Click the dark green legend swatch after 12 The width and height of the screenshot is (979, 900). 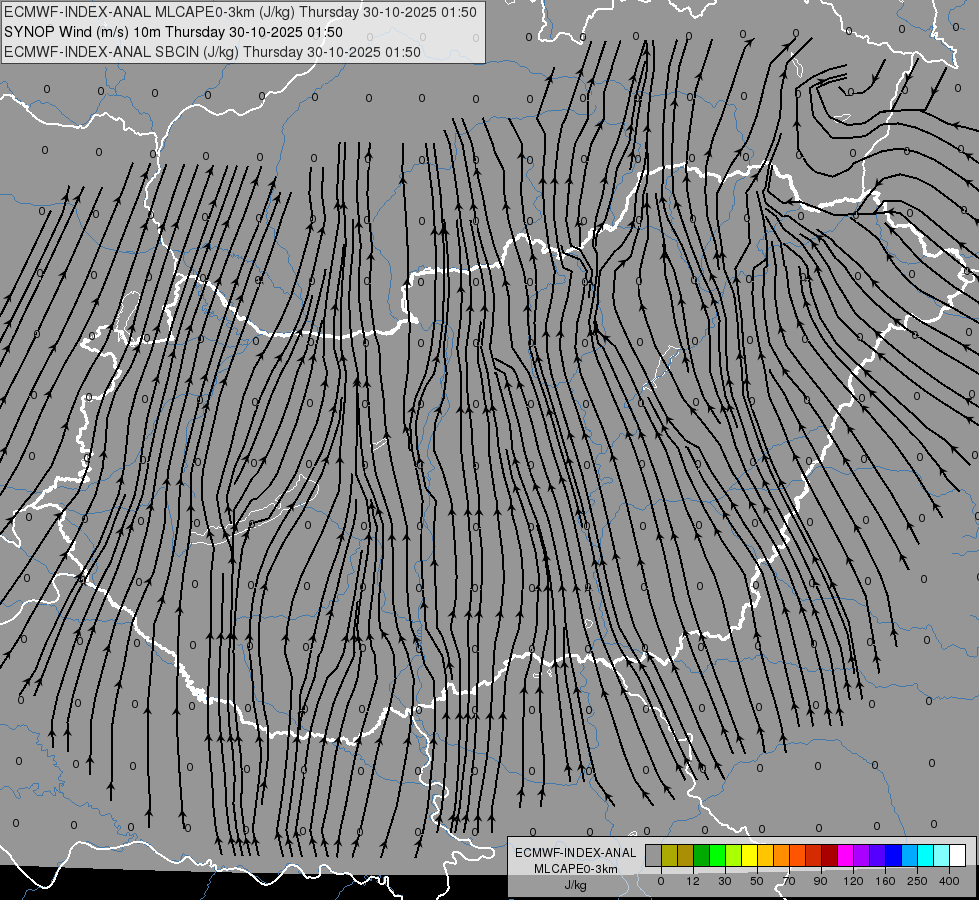701,856
